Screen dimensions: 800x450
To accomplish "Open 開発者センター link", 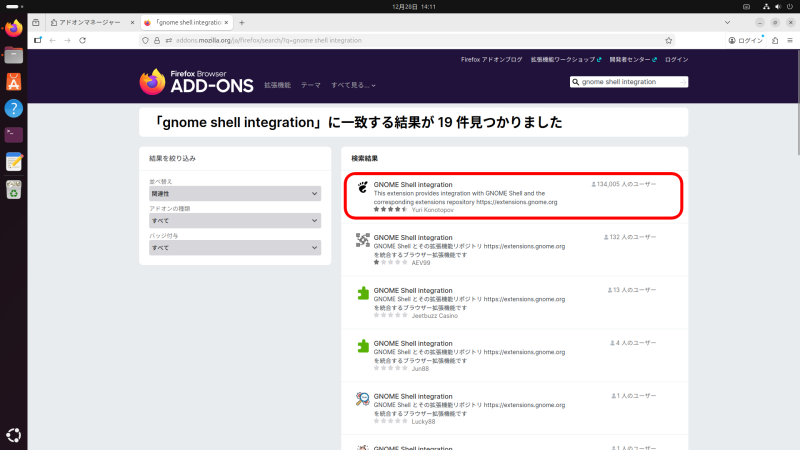I will [x=633, y=60].
